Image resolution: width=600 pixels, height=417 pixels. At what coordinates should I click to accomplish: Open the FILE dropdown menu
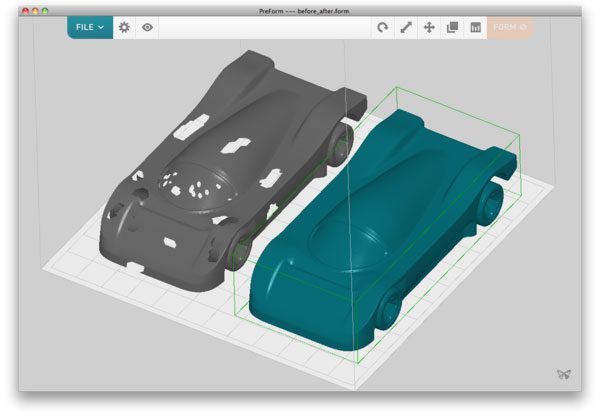click(90, 27)
